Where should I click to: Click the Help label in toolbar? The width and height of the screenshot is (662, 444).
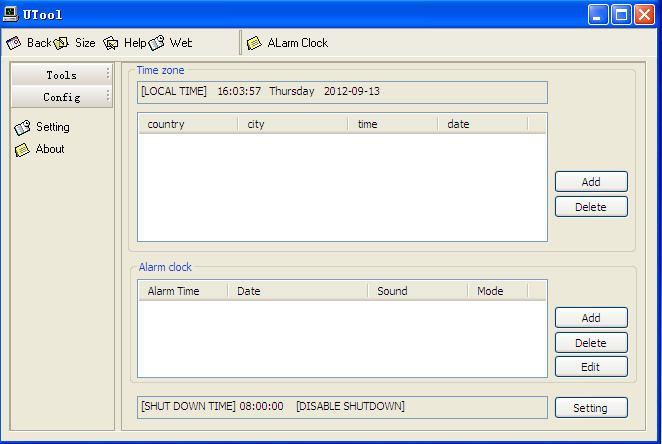coord(135,43)
